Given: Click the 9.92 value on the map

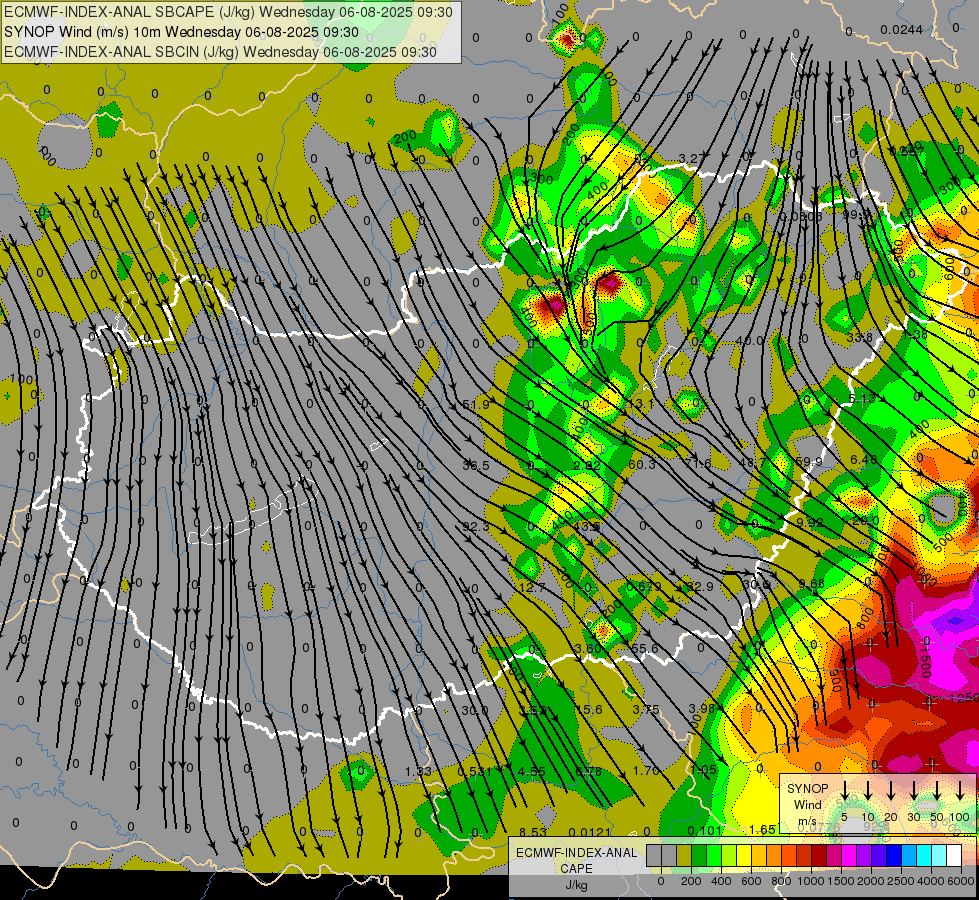Looking at the screenshot, I should 810,522.
